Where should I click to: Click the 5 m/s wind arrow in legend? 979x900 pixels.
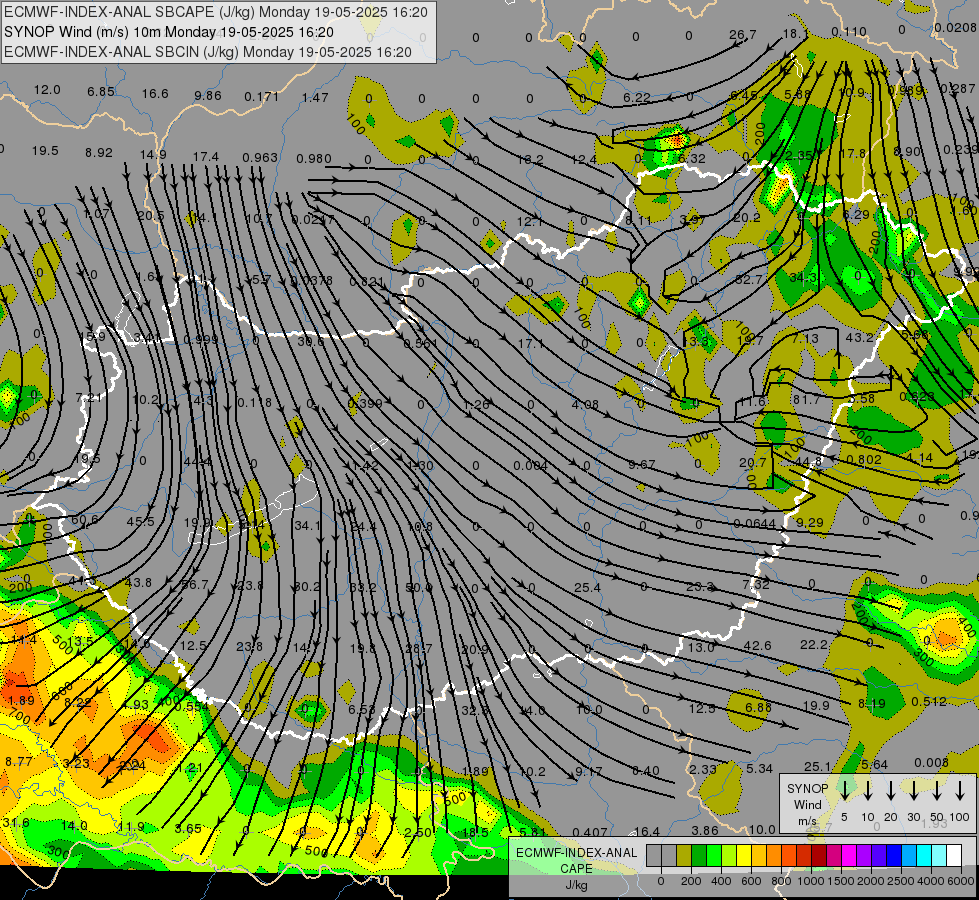coord(845,790)
